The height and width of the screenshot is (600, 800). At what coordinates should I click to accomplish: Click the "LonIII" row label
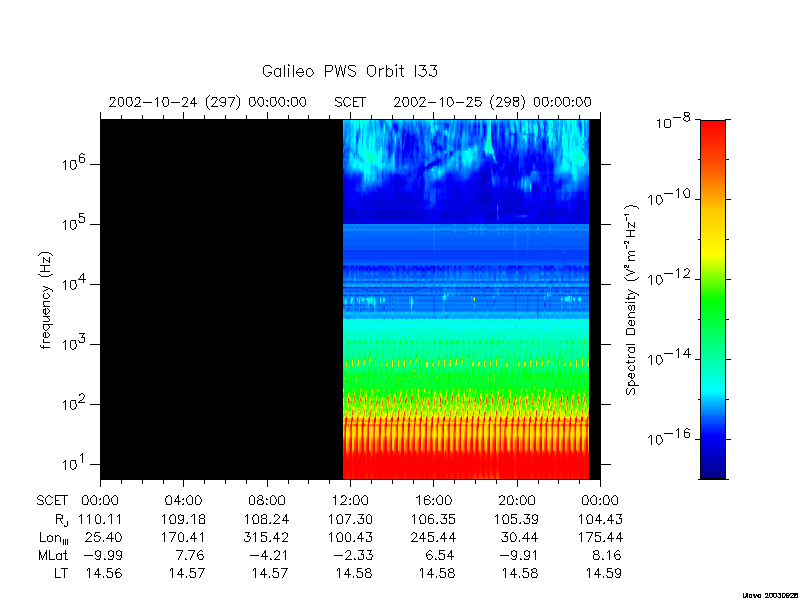[x=54, y=538]
